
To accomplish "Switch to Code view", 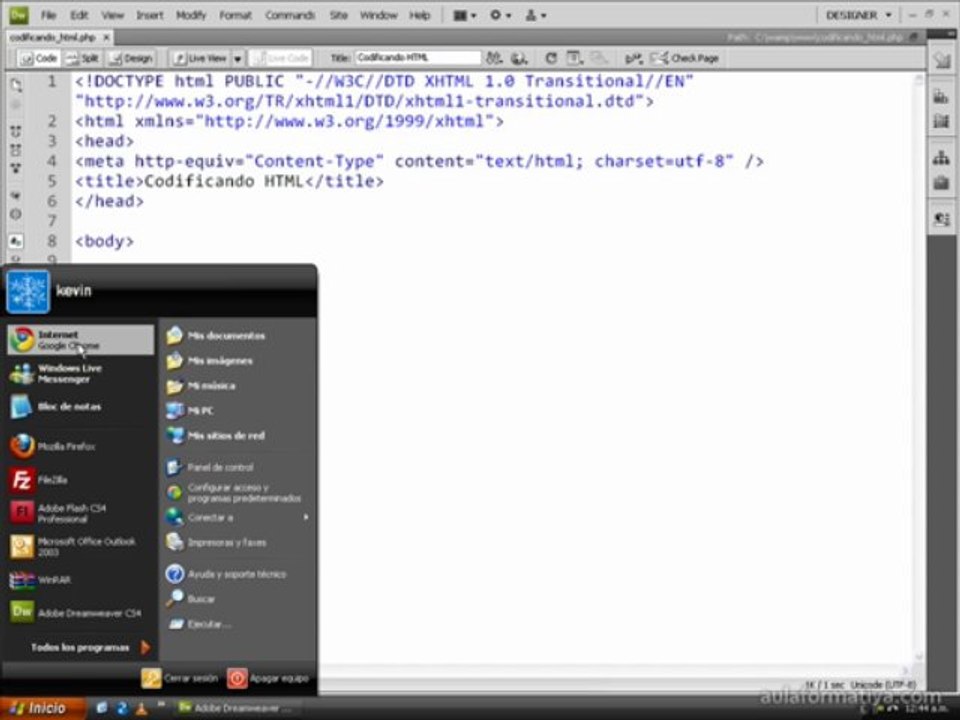I will 39,58.
